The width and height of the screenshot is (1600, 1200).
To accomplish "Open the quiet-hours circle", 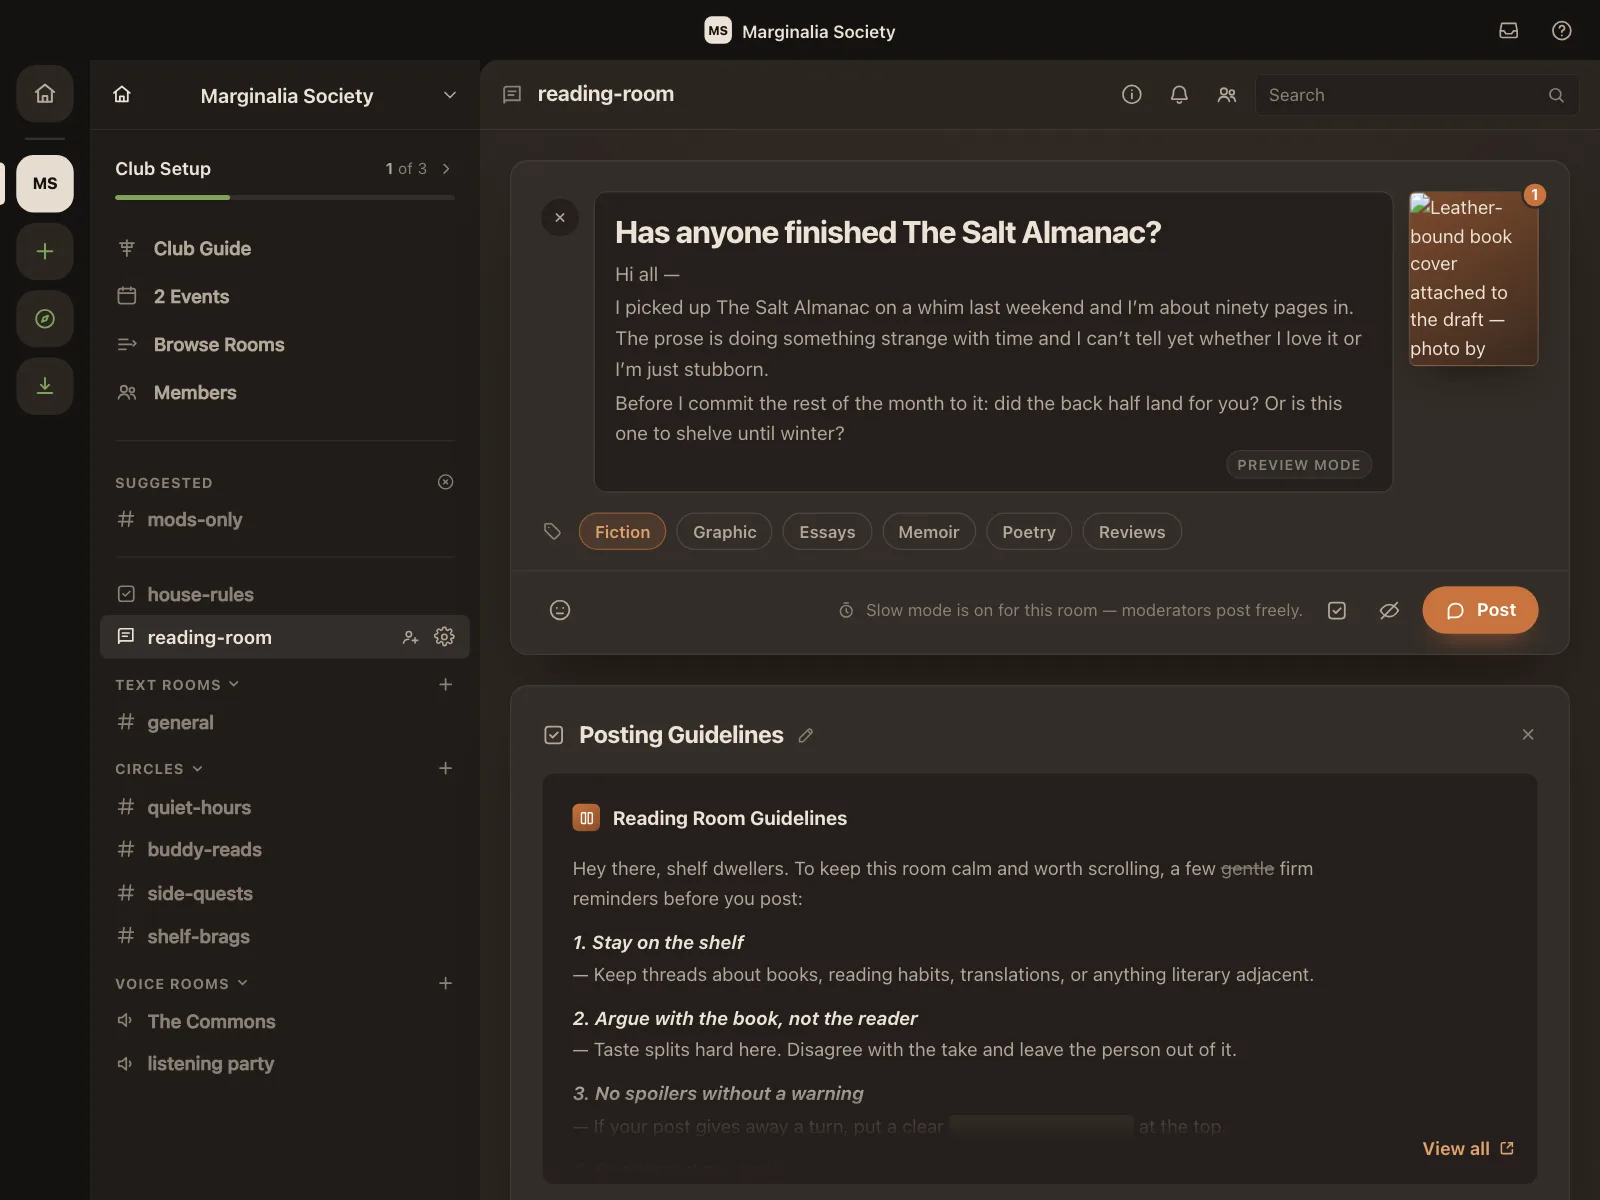I will 285,807.
